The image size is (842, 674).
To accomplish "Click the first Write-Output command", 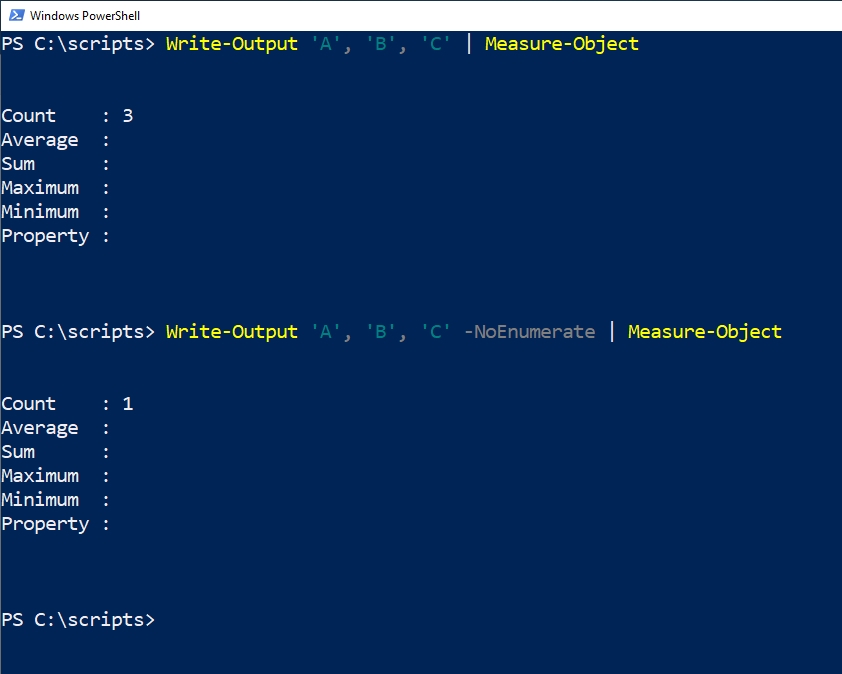I will click(231, 44).
